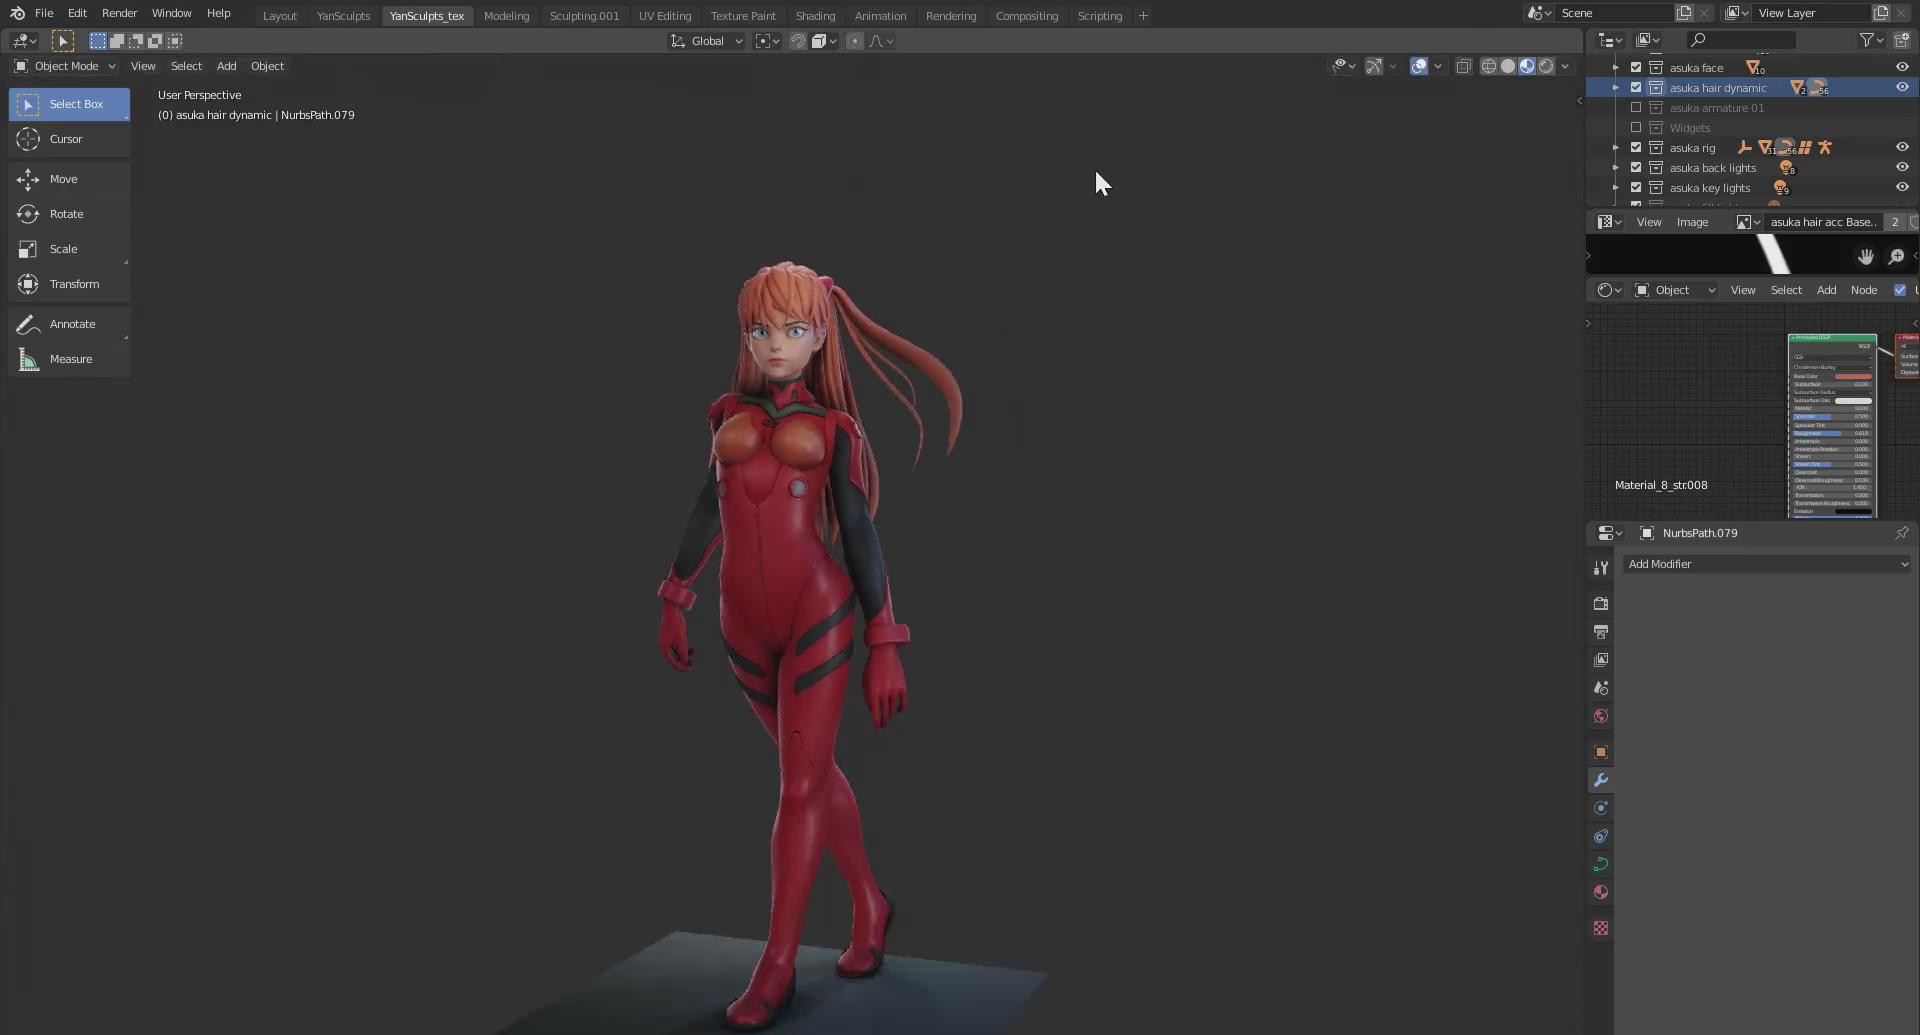Open the Render properties tab
1920x1035 pixels.
(1600, 604)
